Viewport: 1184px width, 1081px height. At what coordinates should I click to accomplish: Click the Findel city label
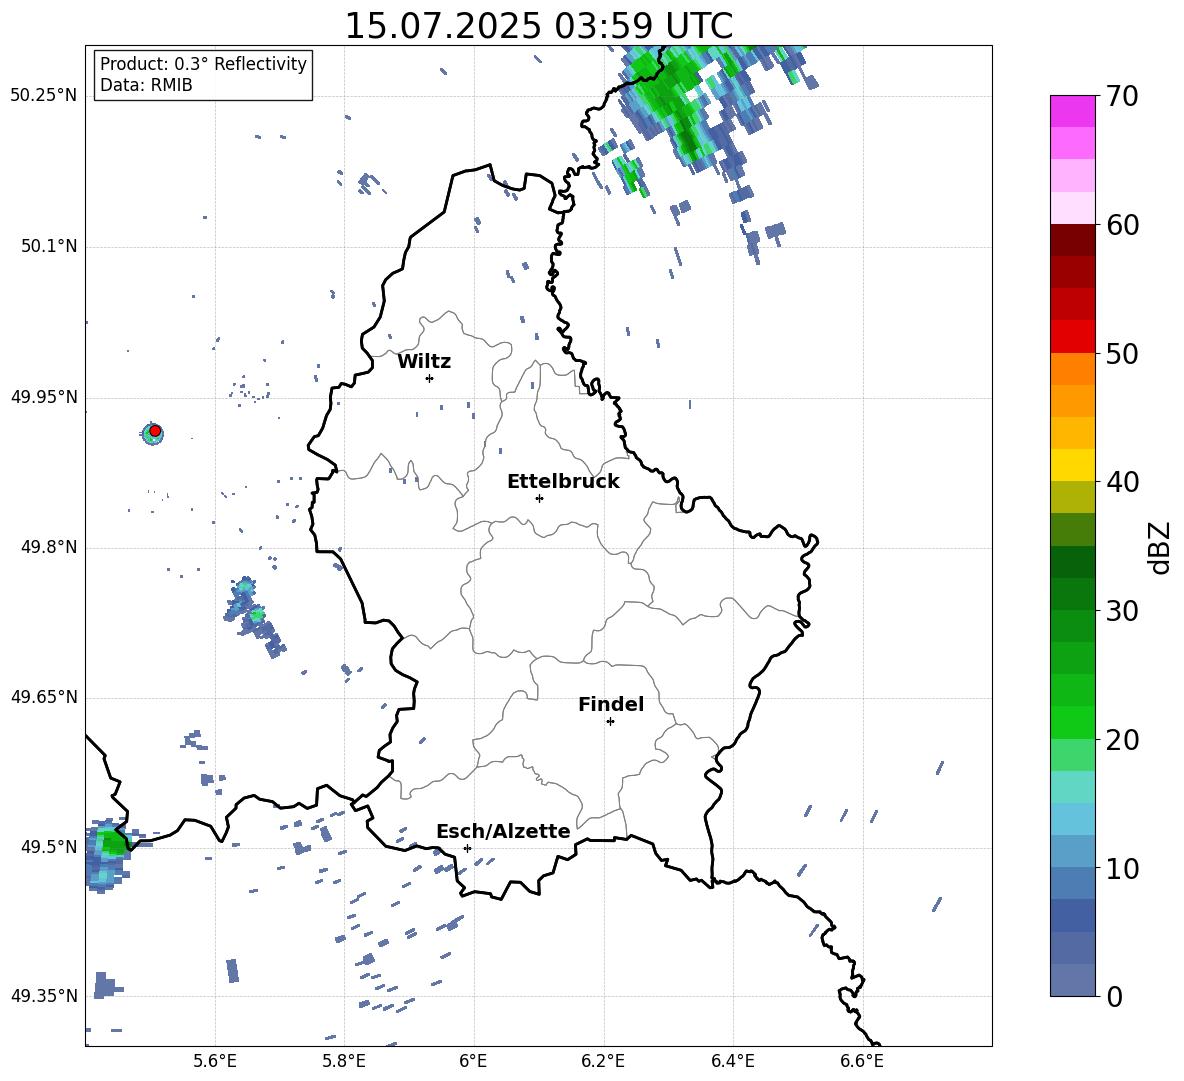611,704
